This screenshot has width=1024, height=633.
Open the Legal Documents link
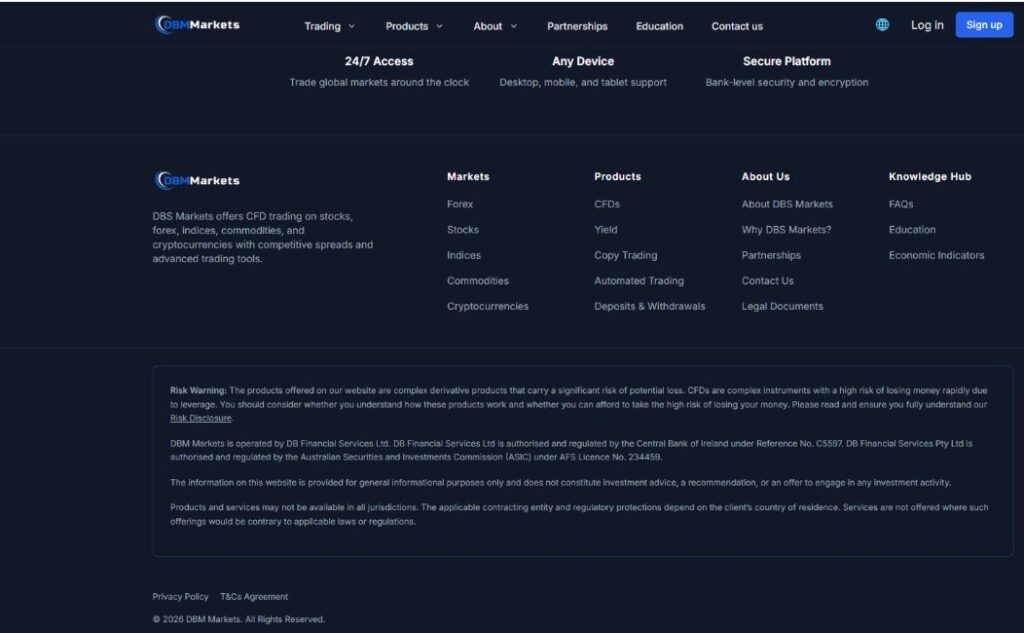tap(782, 306)
